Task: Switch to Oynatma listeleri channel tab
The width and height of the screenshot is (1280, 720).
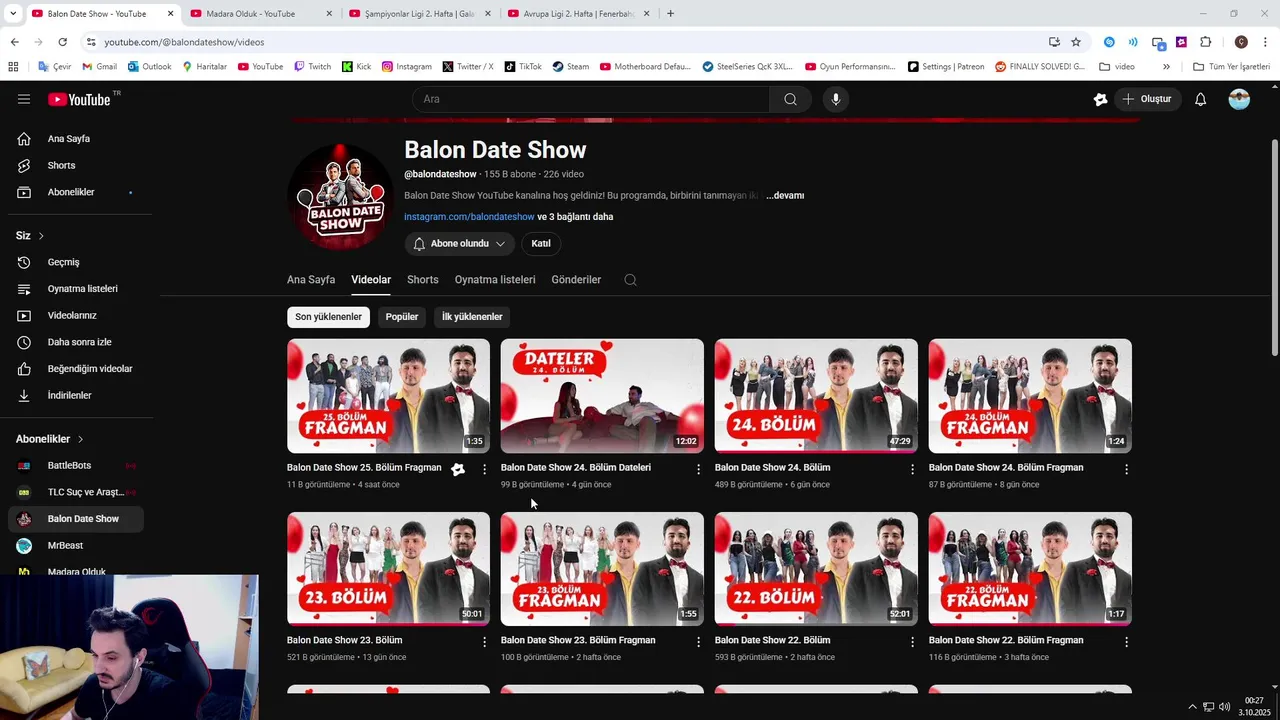Action: click(495, 280)
